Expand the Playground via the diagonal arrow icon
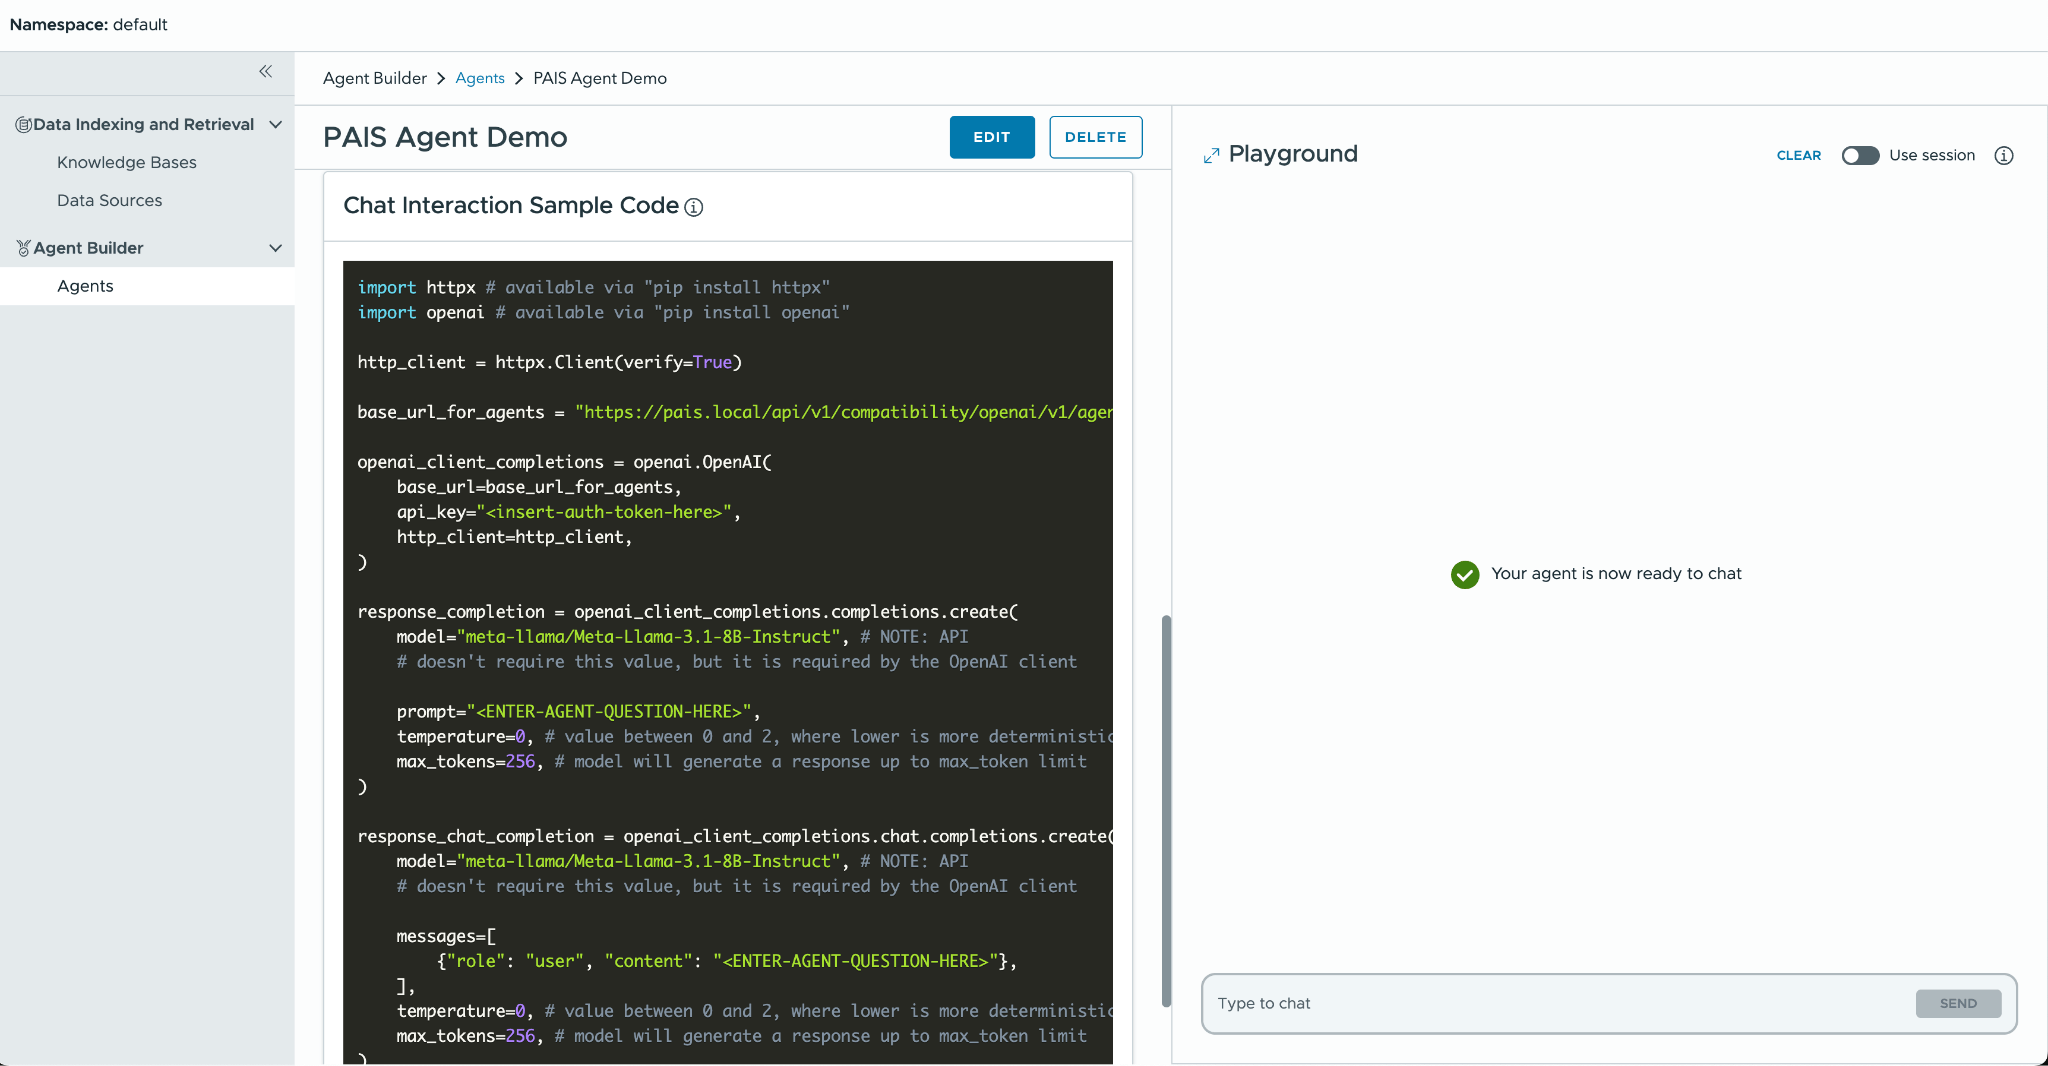The height and width of the screenshot is (1066, 2048). pyautogui.click(x=1211, y=153)
